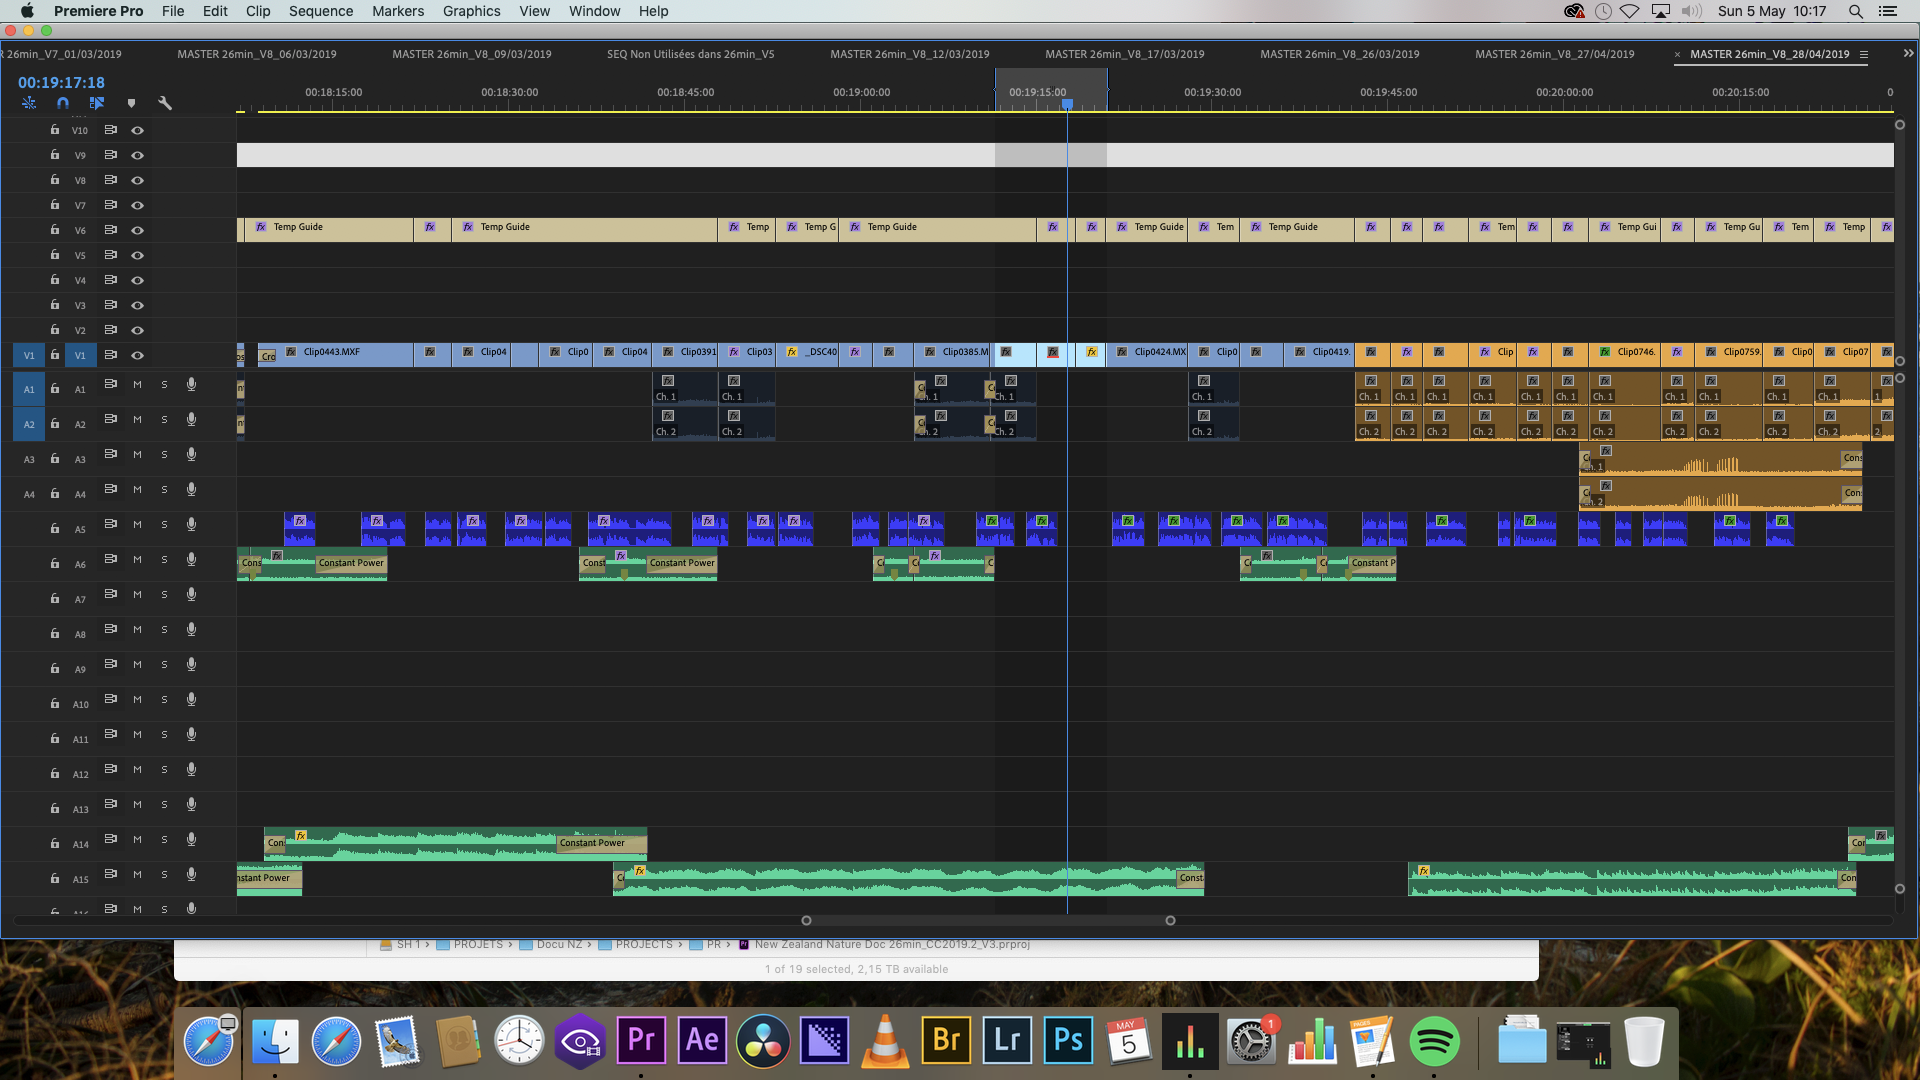Open Spotlight search in menu bar

coord(1855,11)
